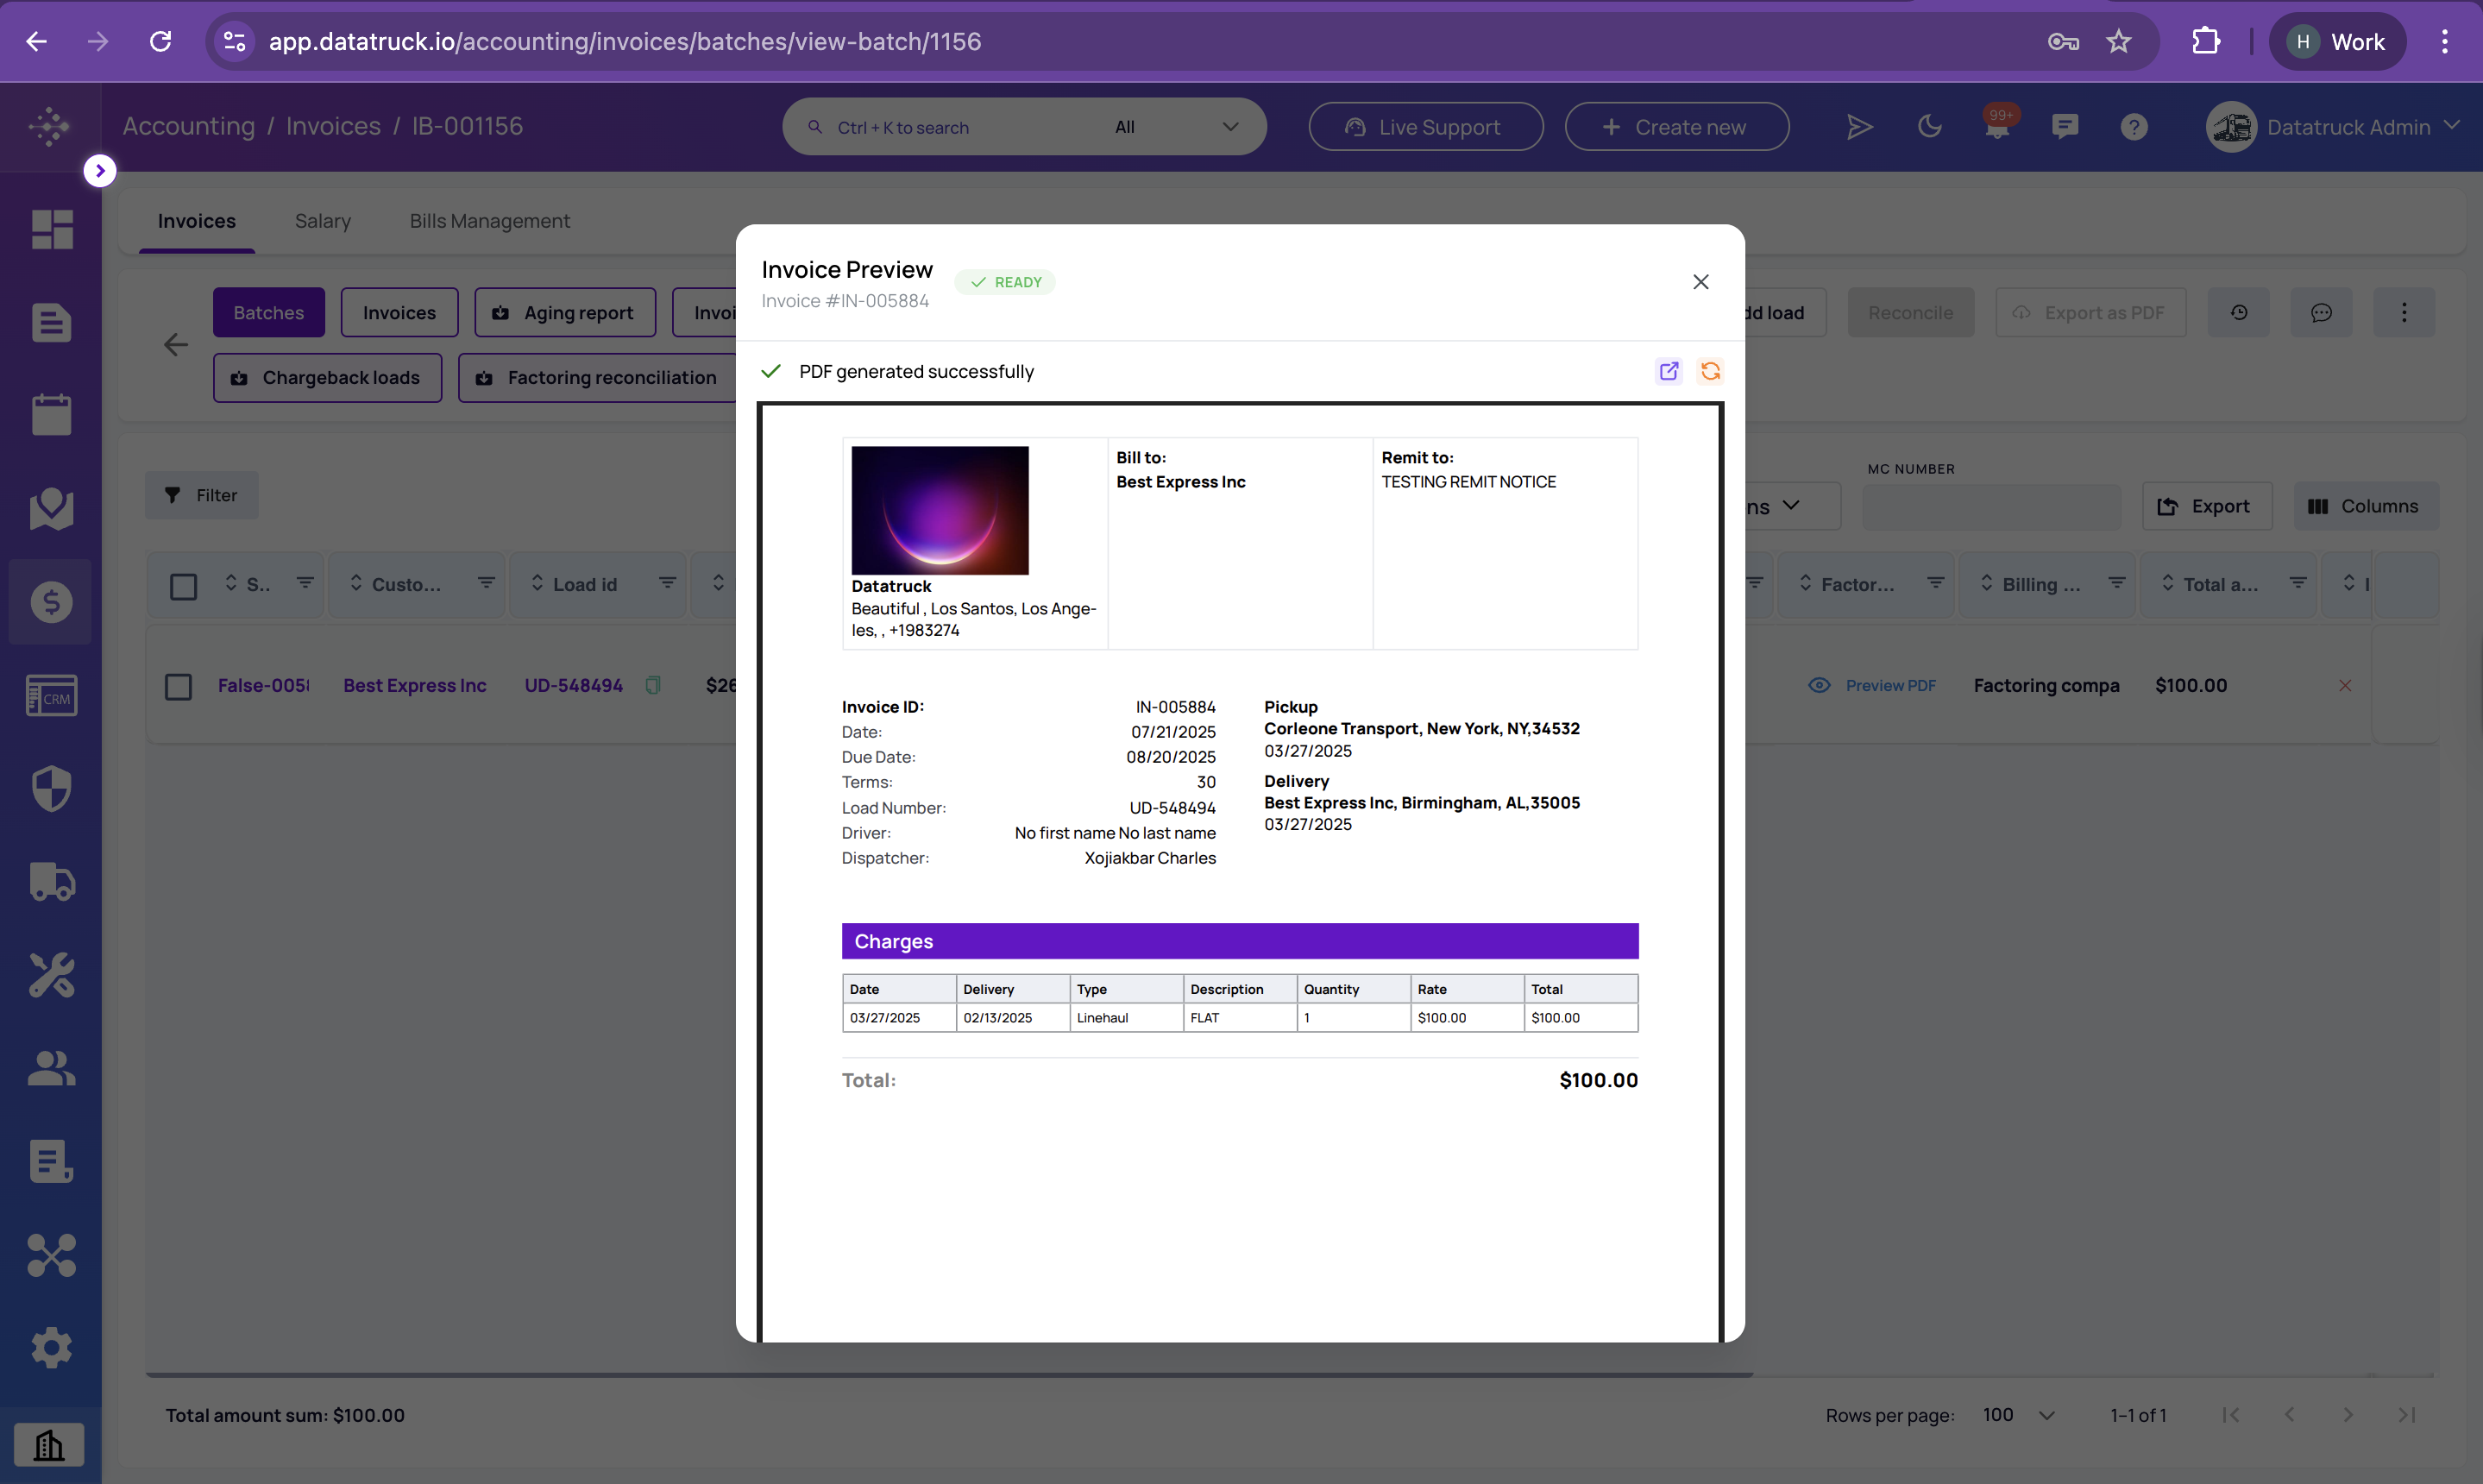Open Customer column filter icon

click(x=486, y=583)
